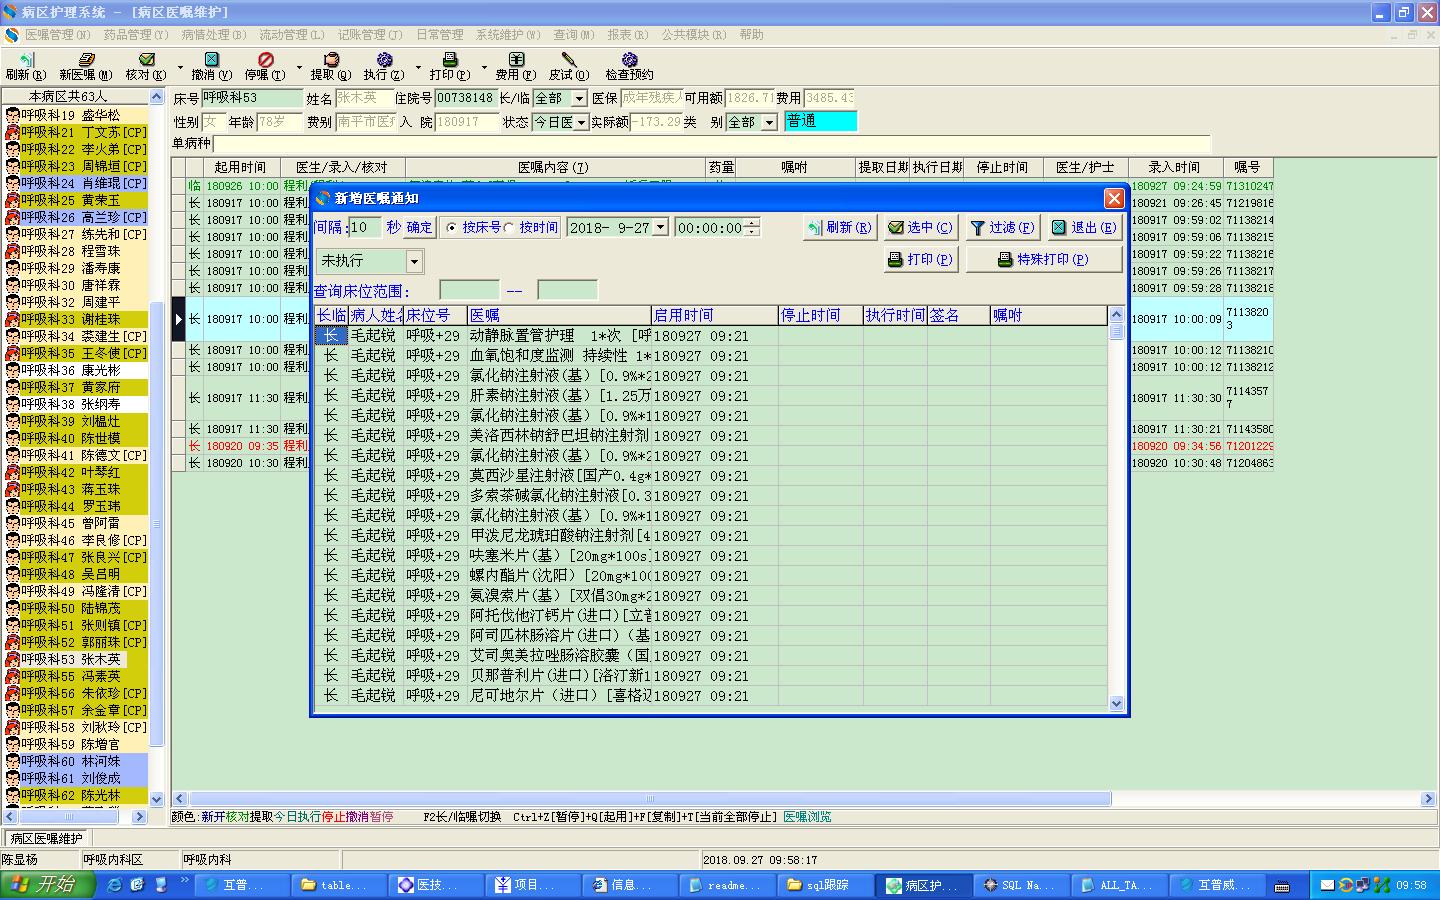Open the 状态 今日医 dropdown

(580, 122)
